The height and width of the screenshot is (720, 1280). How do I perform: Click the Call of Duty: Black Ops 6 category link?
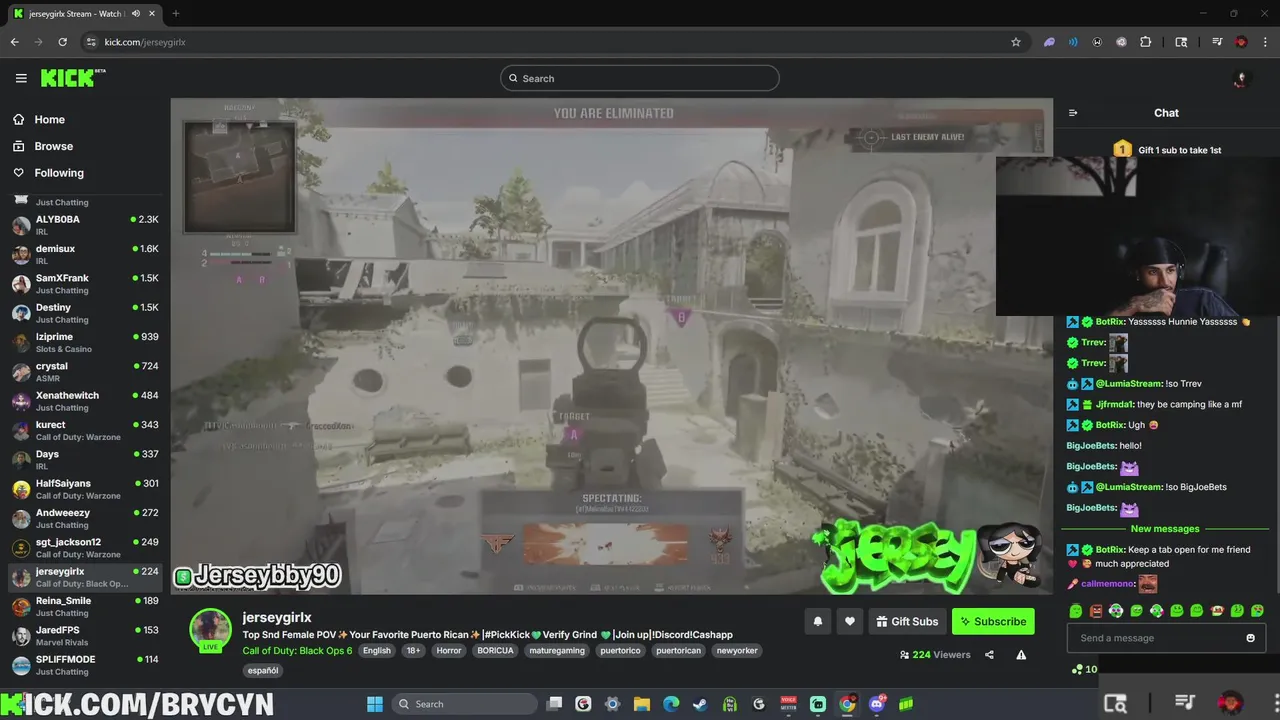(297, 650)
